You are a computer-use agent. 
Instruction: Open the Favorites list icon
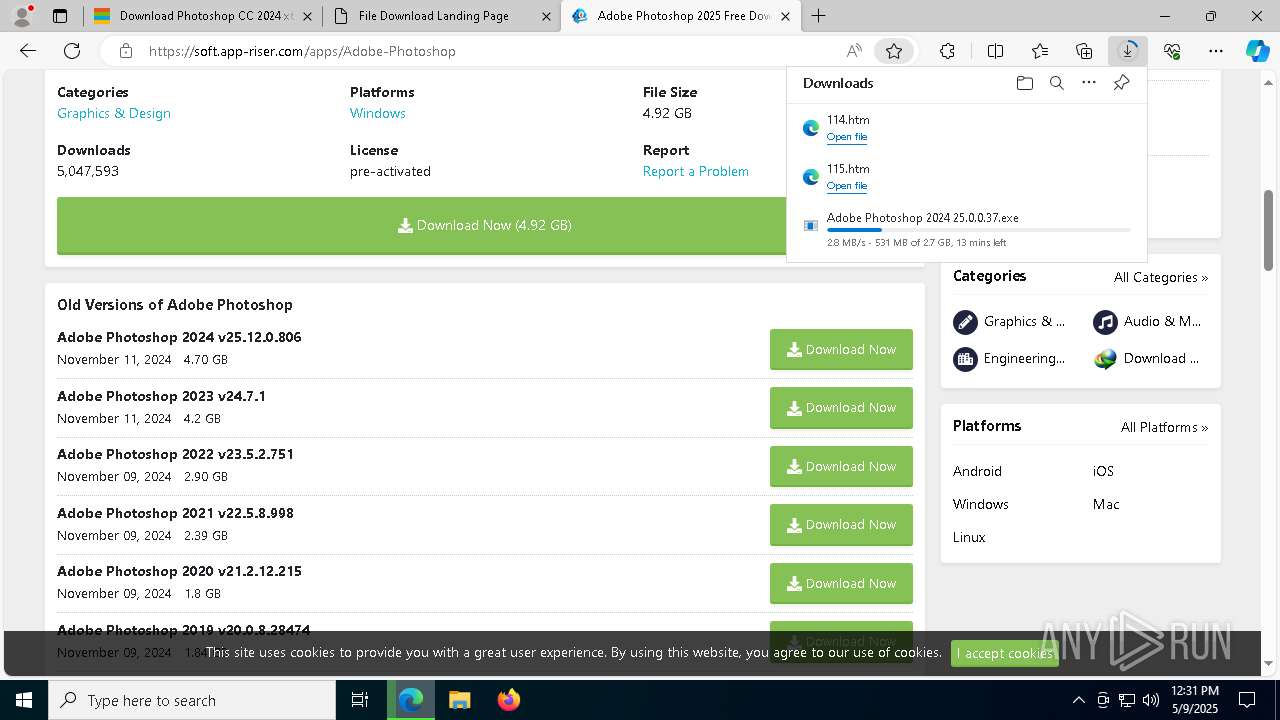coord(1040,51)
